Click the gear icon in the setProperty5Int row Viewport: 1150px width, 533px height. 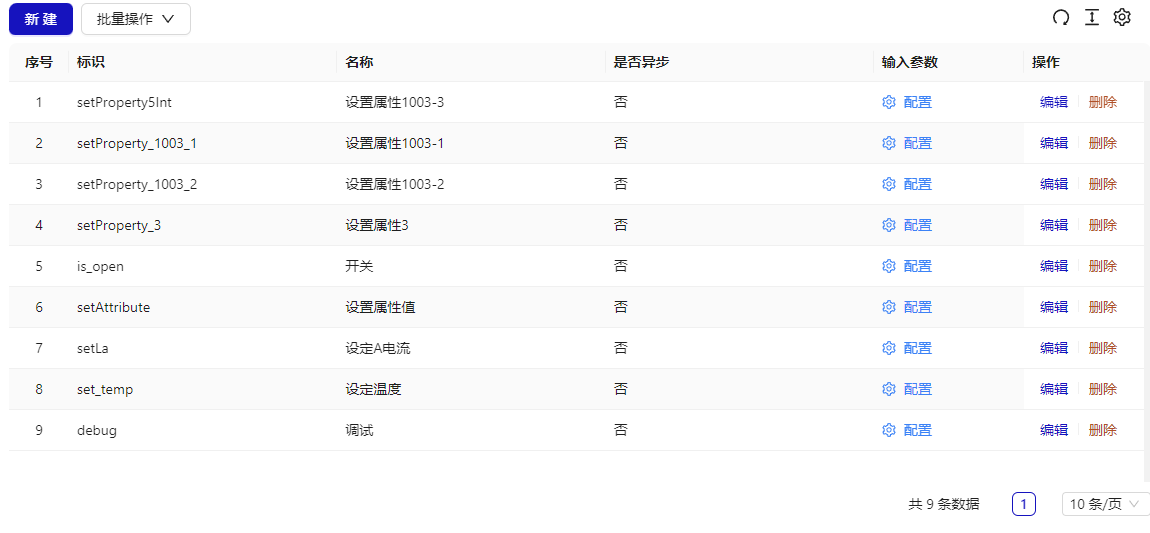888,102
